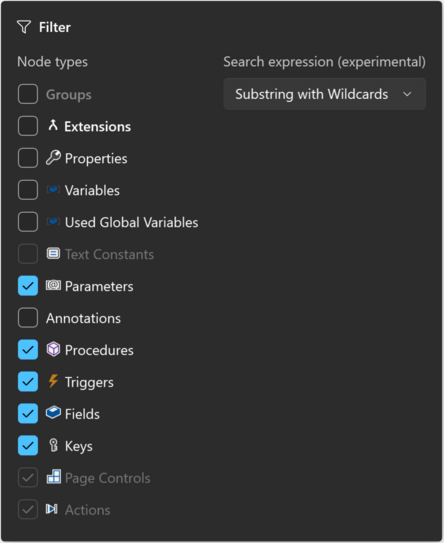
Task: Click the Variables label
Action: click(x=92, y=190)
